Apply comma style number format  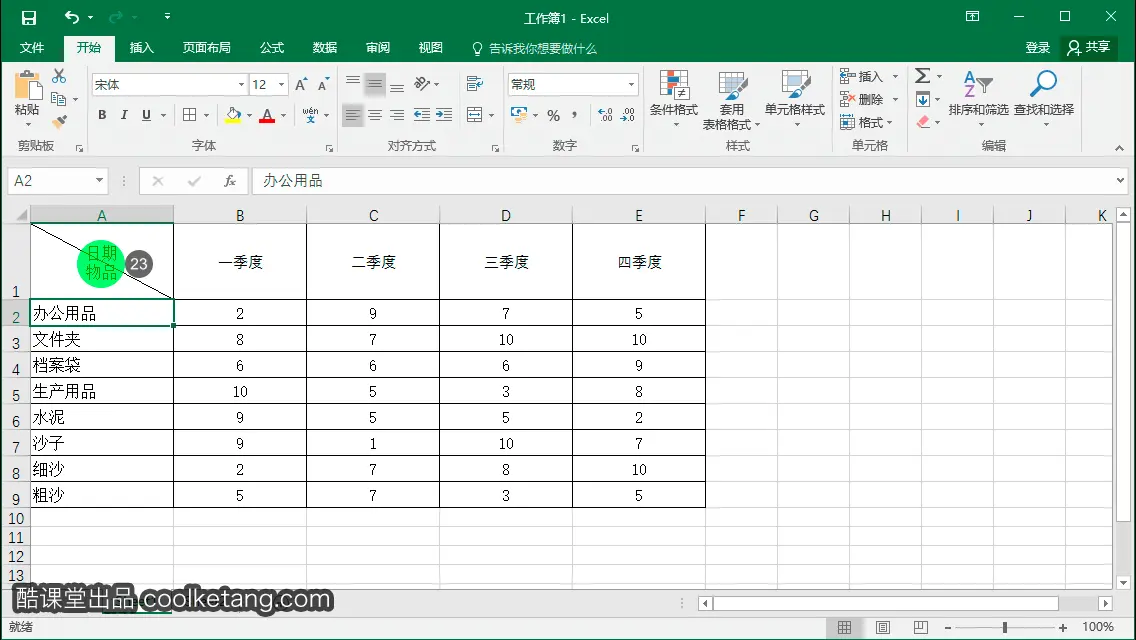(575, 115)
